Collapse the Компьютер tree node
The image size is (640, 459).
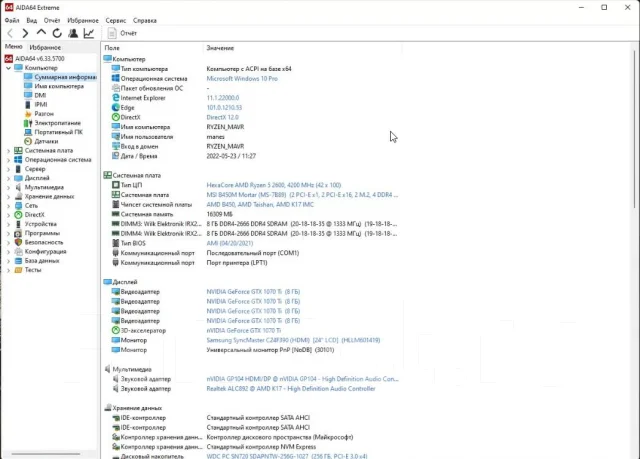tap(8, 68)
